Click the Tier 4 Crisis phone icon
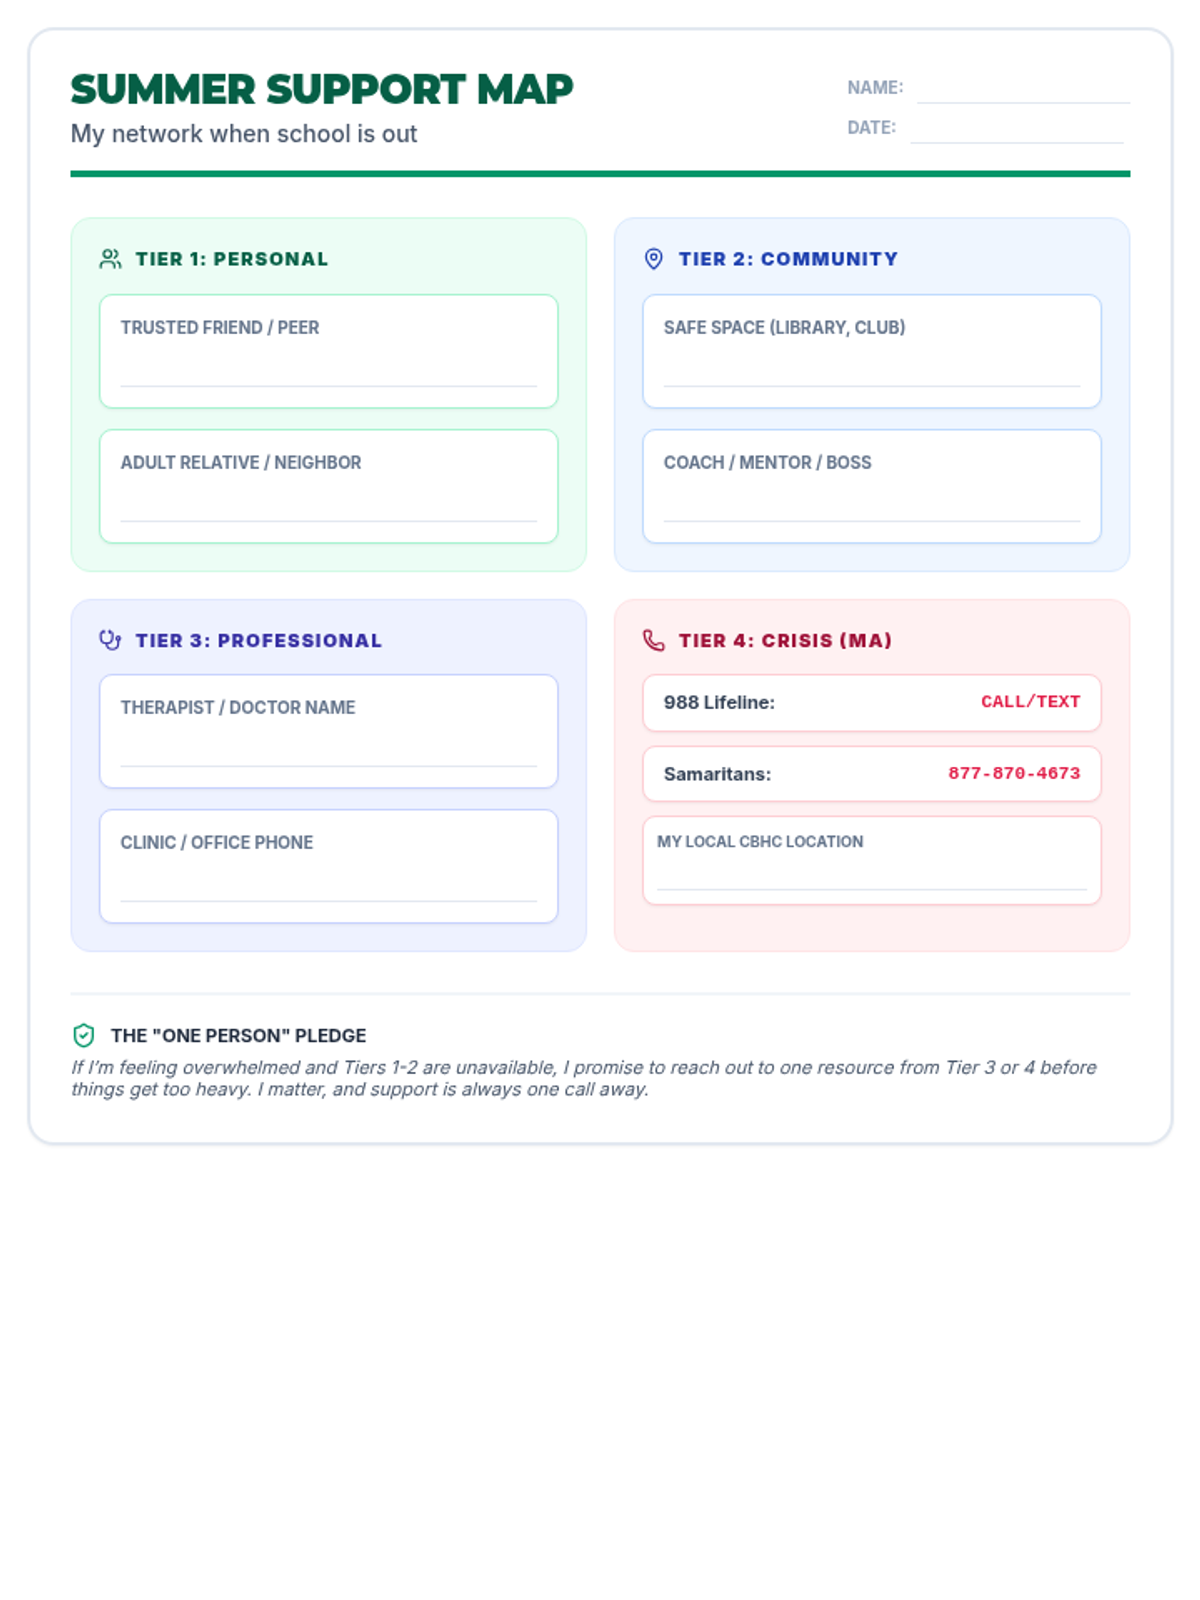 [x=653, y=640]
